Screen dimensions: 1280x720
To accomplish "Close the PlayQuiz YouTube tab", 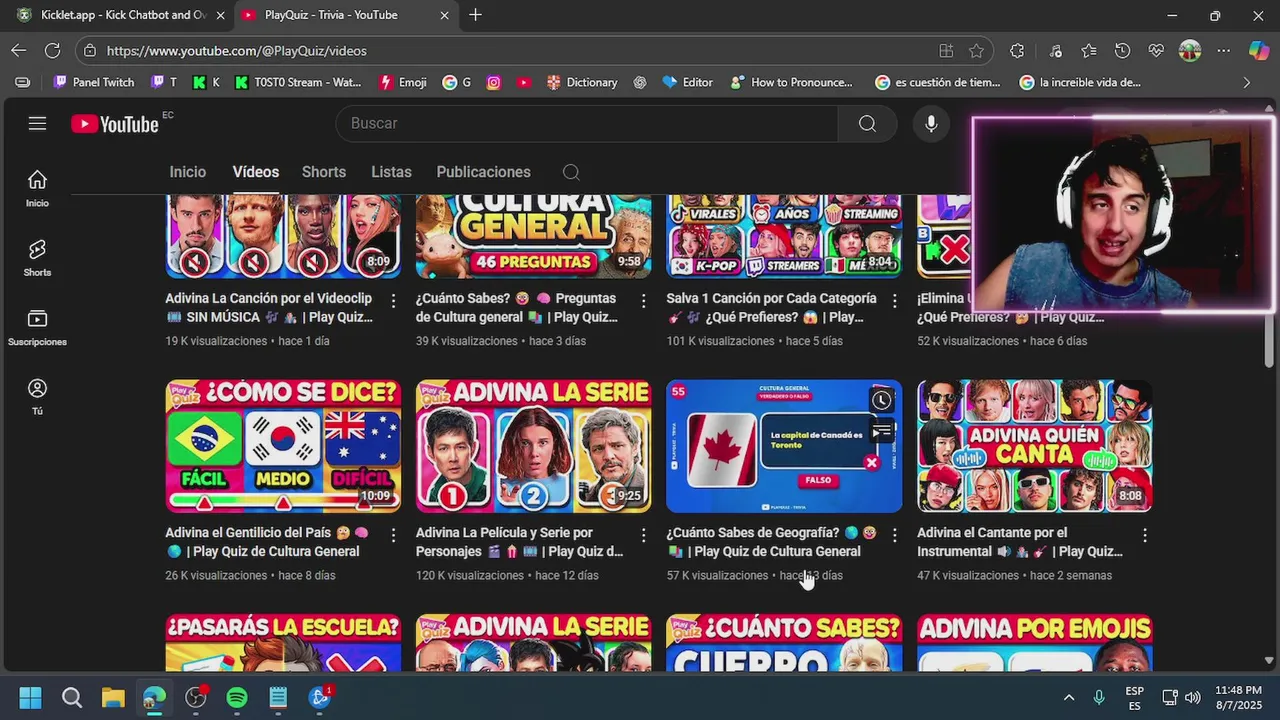I will [x=444, y=15].
